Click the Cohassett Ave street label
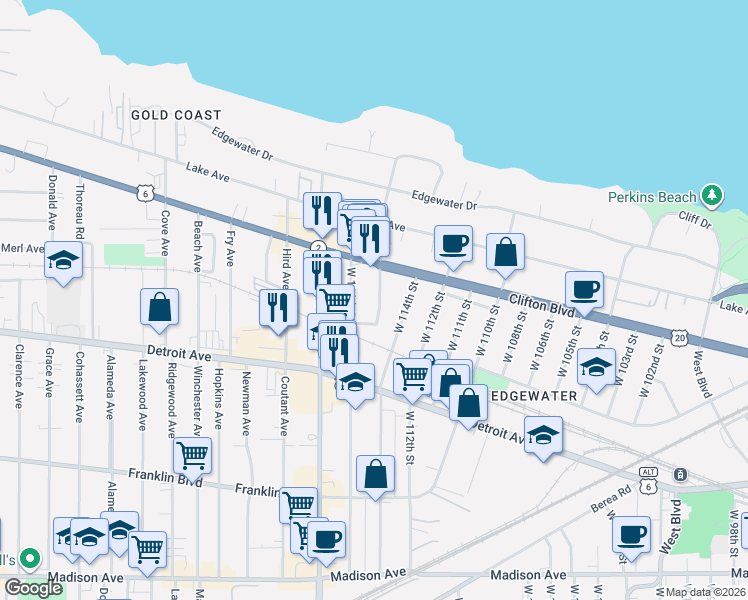 (80, 387)
